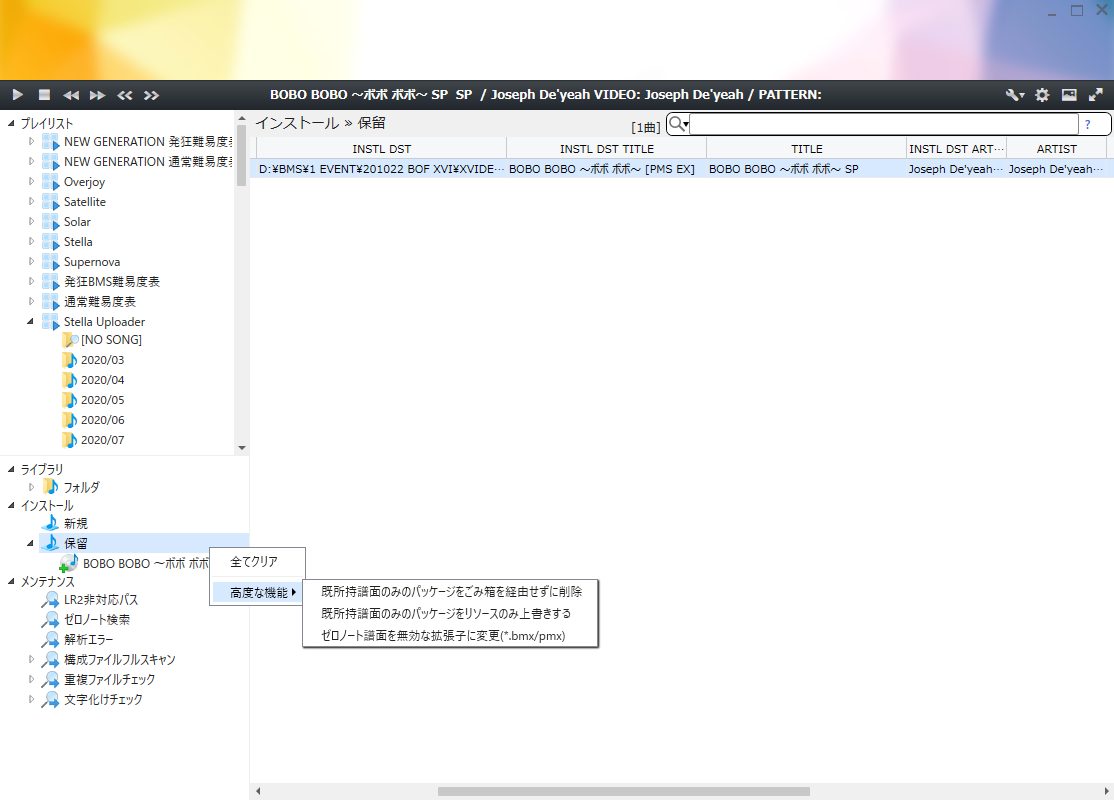Image resolution: width=1114 pixels, height=800 pixels.
Task: Sort by the TITLE column header
Action: coord(807,148)
